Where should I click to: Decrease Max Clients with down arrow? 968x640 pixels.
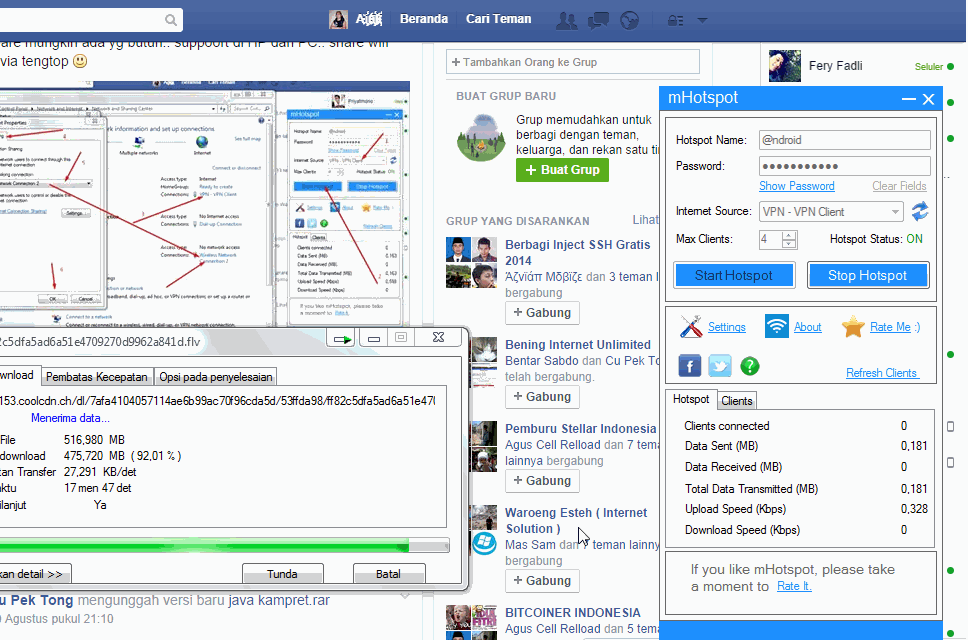tap(788, 244)
